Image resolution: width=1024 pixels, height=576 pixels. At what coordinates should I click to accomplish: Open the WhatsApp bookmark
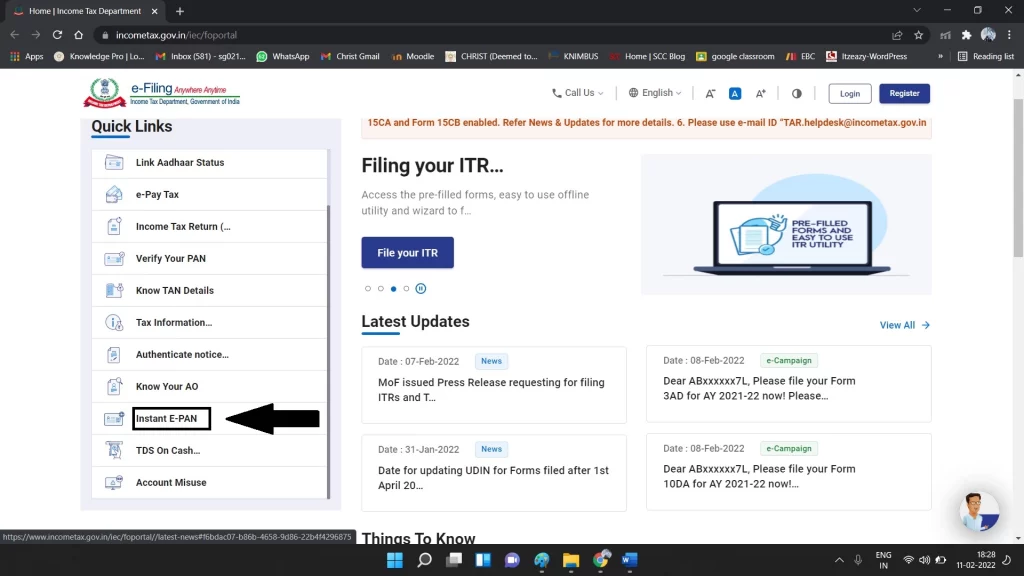283,57
